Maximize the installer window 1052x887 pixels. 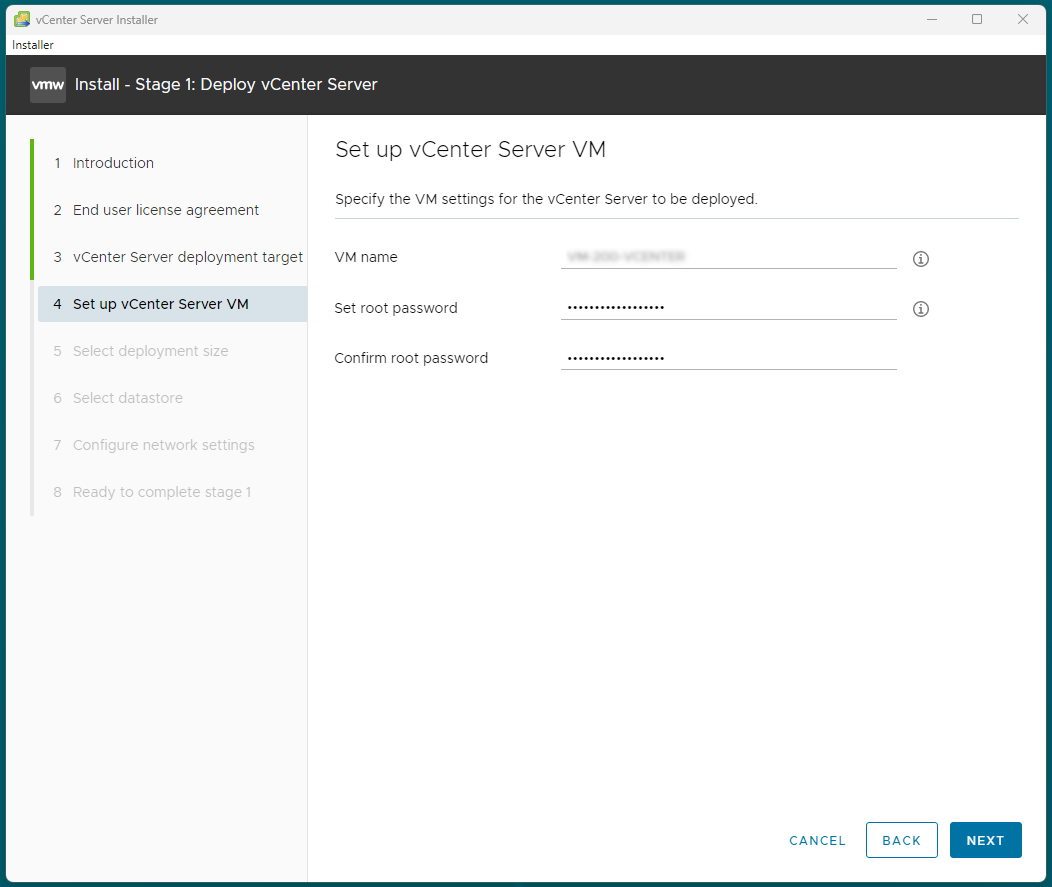tap(977, 19)
